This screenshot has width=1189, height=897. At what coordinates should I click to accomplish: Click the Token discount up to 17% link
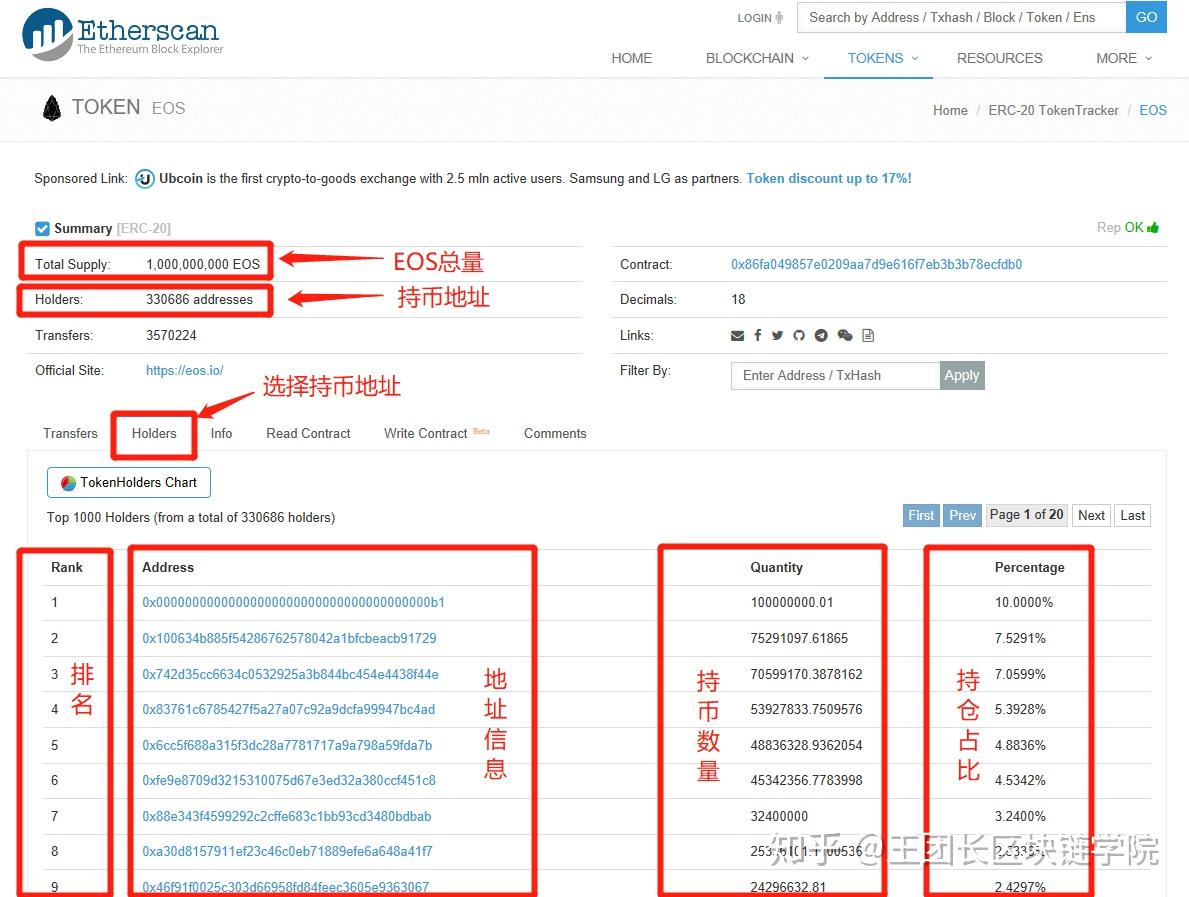click(829, 179)
